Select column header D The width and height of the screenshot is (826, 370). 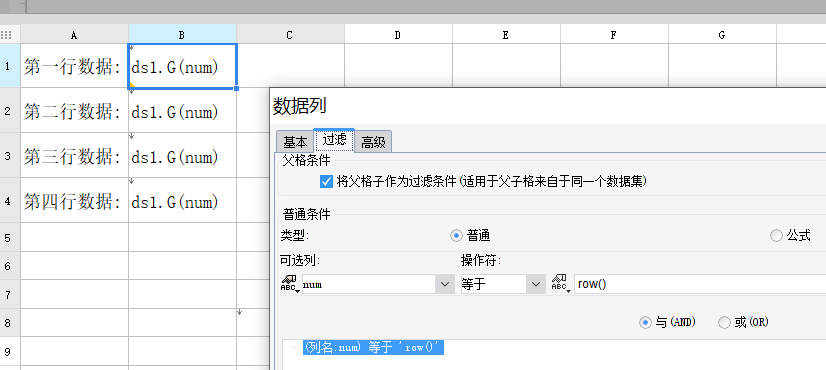click(398, 35)
